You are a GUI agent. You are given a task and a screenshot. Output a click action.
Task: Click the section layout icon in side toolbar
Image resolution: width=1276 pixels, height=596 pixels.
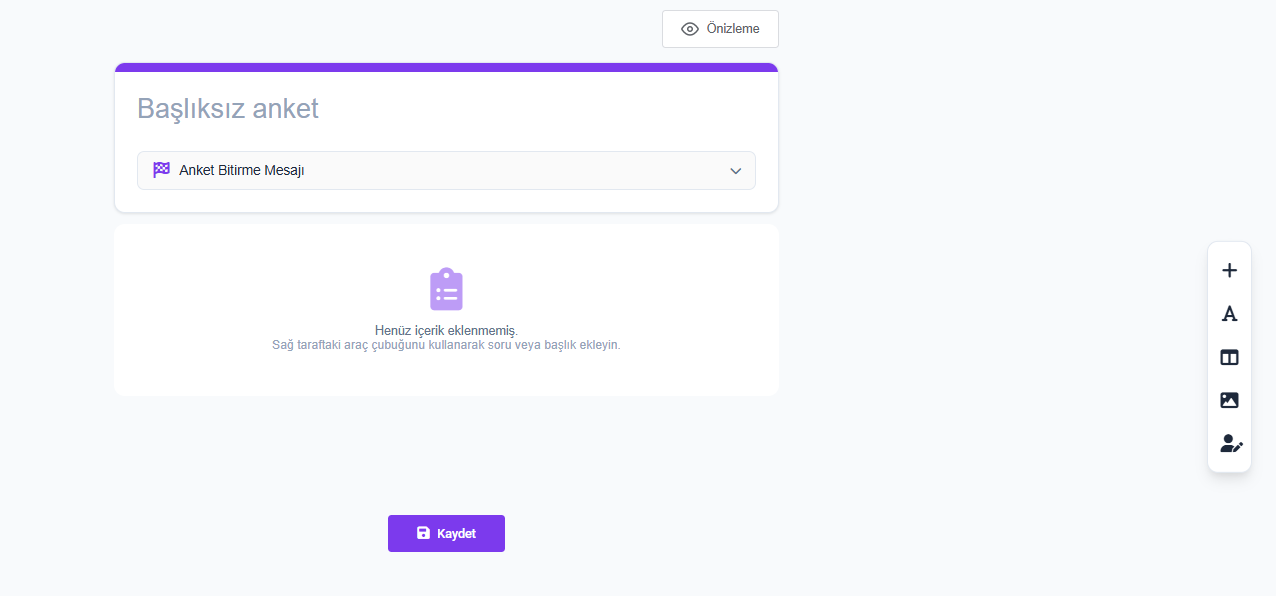pos(1229,357)
